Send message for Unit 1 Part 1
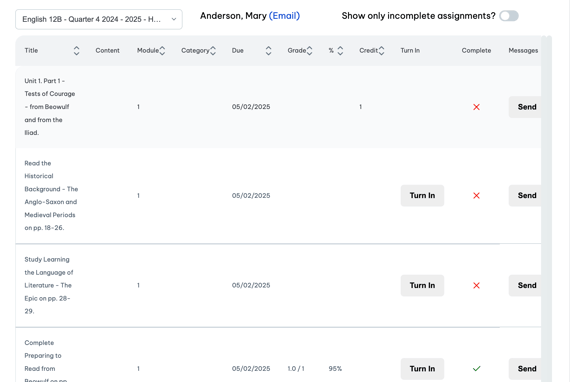This screenshot has height=382, width=570. [x=525, y=107]
